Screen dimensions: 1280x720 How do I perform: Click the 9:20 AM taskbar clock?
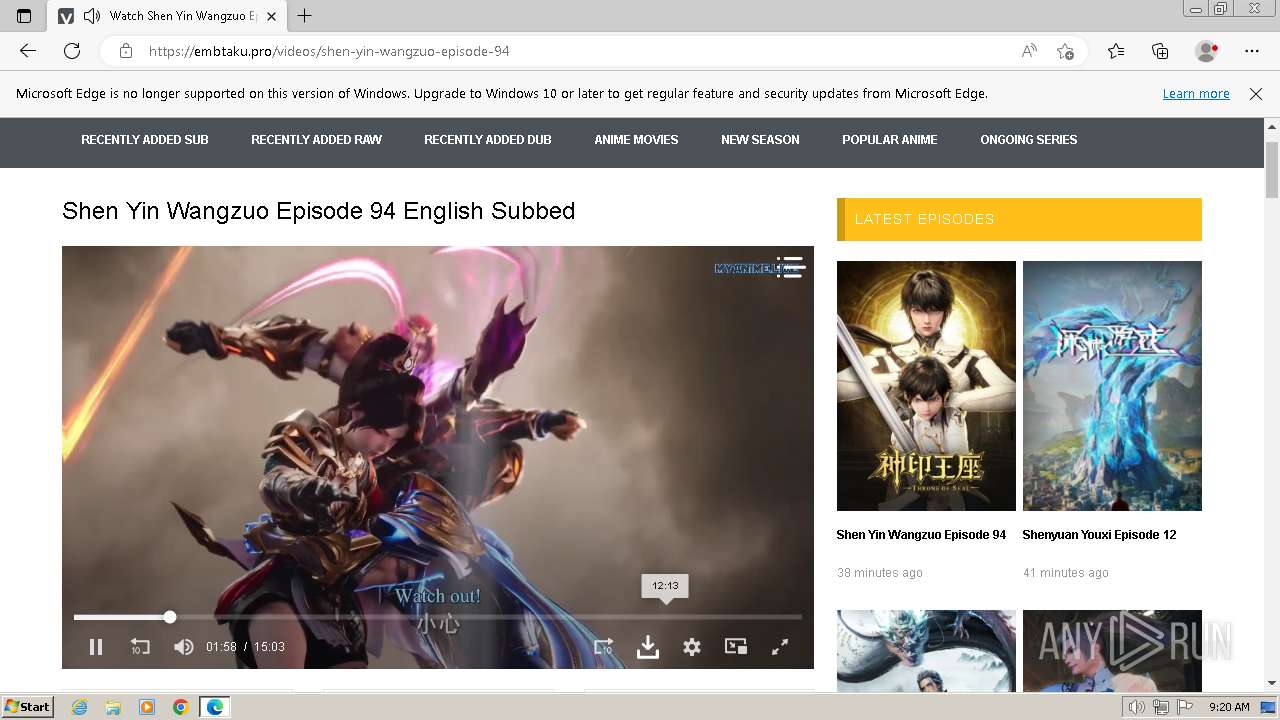point(1229,707)
